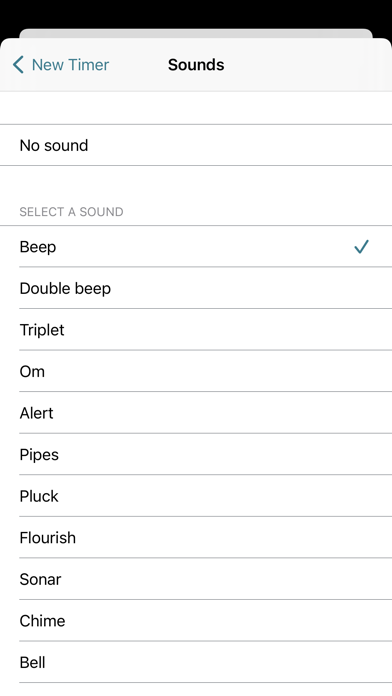Tap the New Timer back label text
Image resolution: width=392 pixels, height=696 pixels.
pyautogui.click(x=70, y=65)
